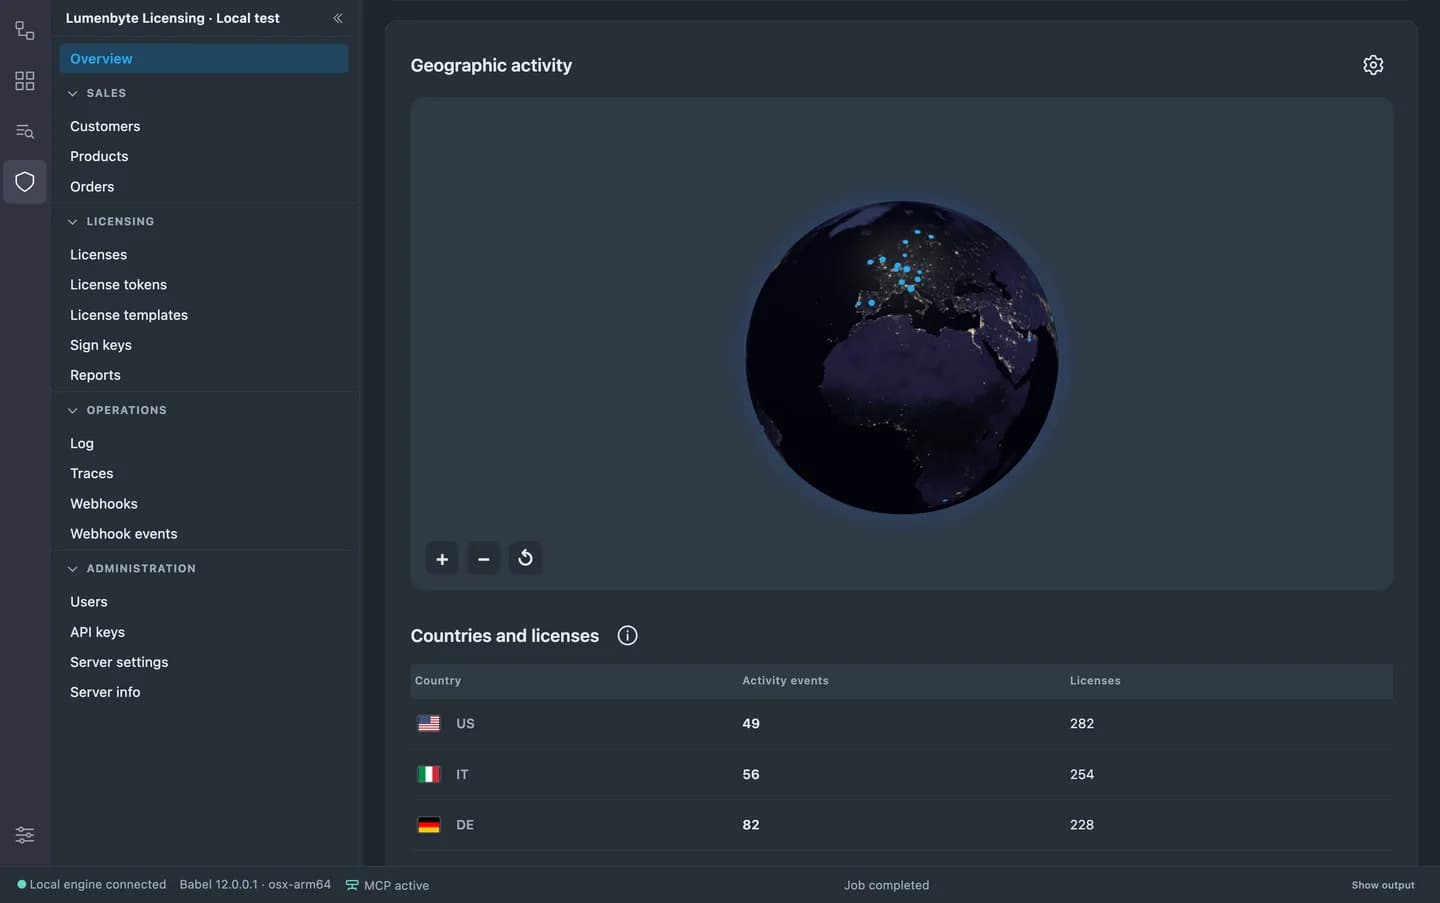The image size is (1440, 903).
Task: Click the MCP active status icon
Action: [352, 885]
